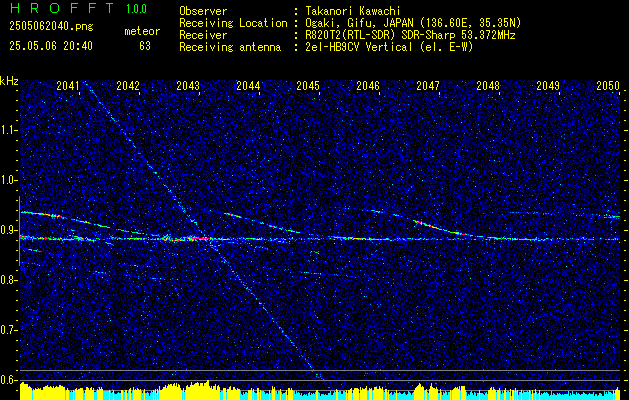629x400 pixels.
Task: Select the filename 2505062040.png
Action: click(x=51, y=27)
